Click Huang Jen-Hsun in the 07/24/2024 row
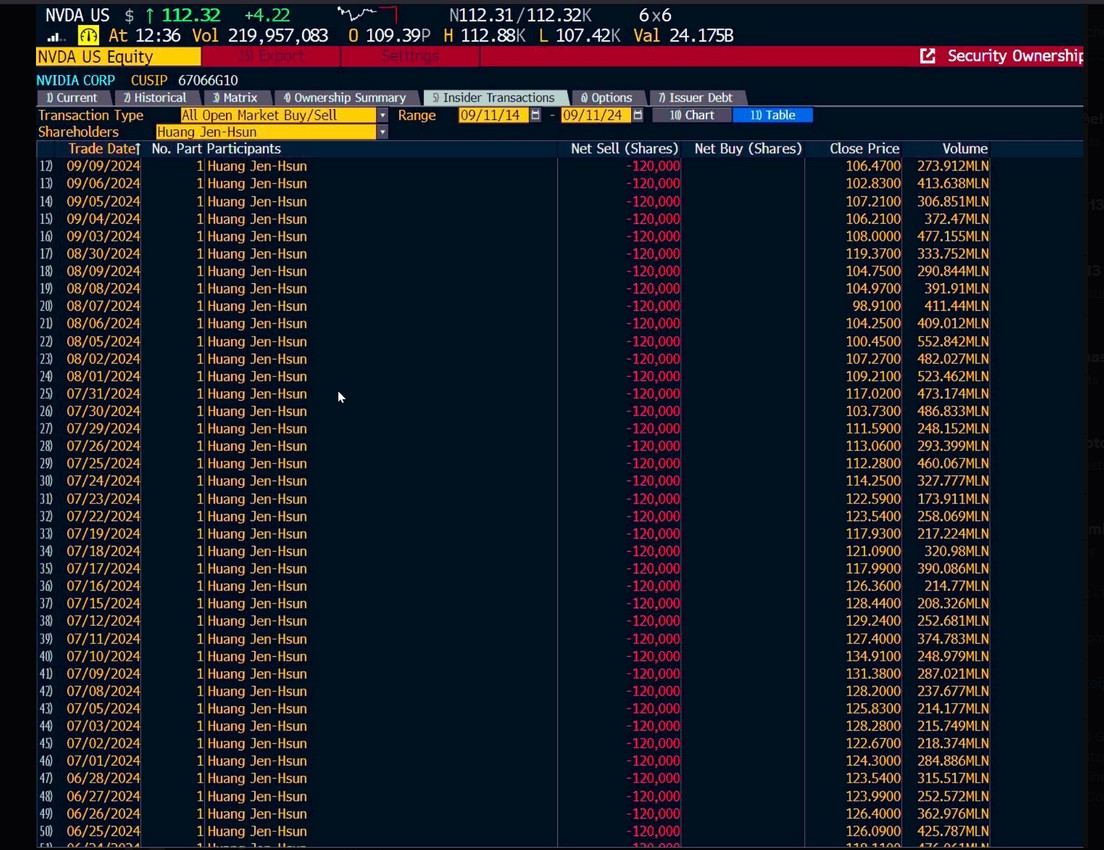 click(257, 481)
